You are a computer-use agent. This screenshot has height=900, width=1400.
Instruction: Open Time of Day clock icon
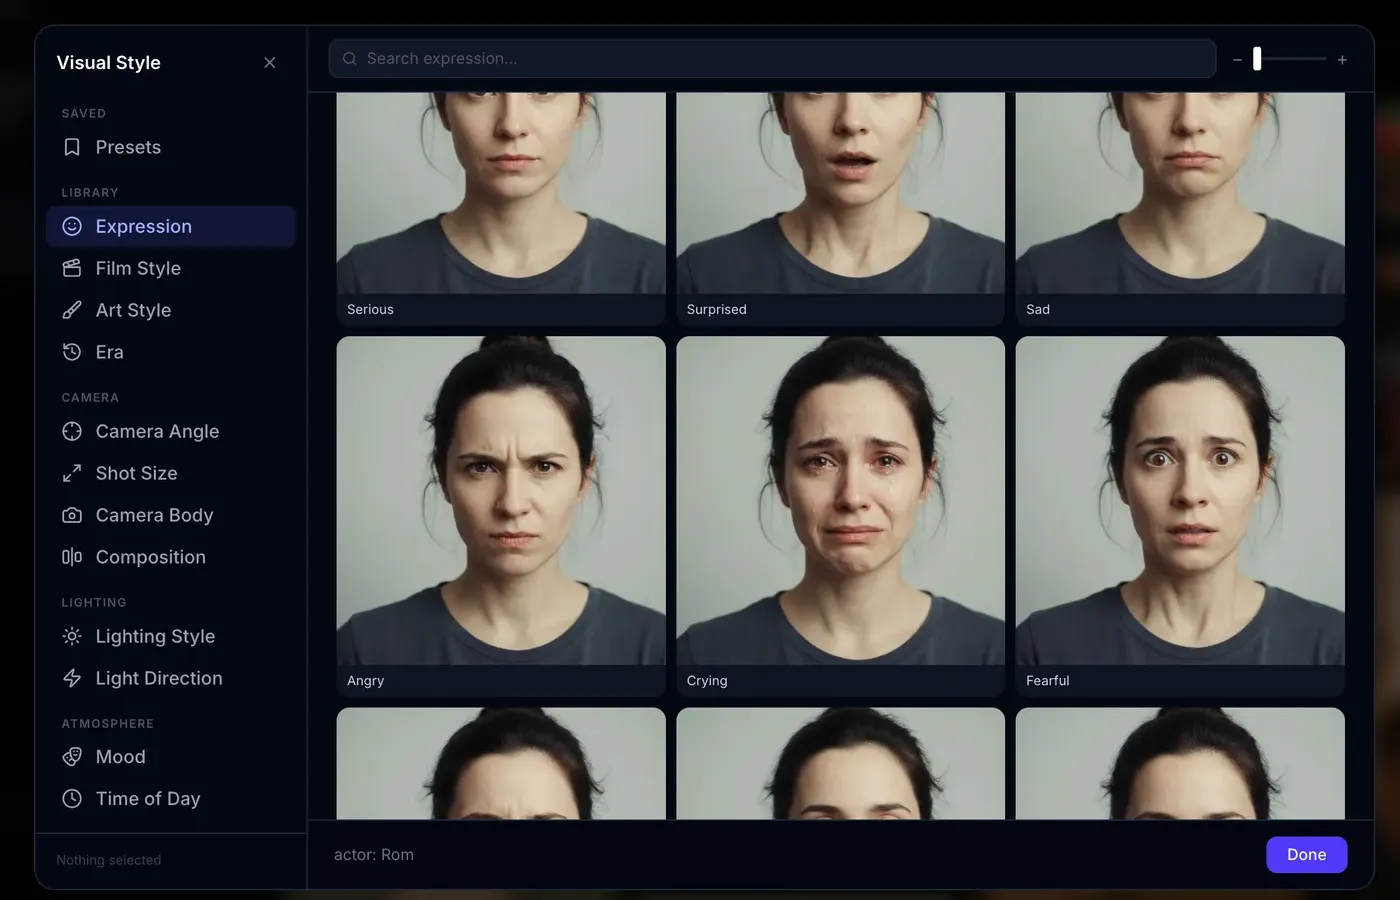click(71, 798)
